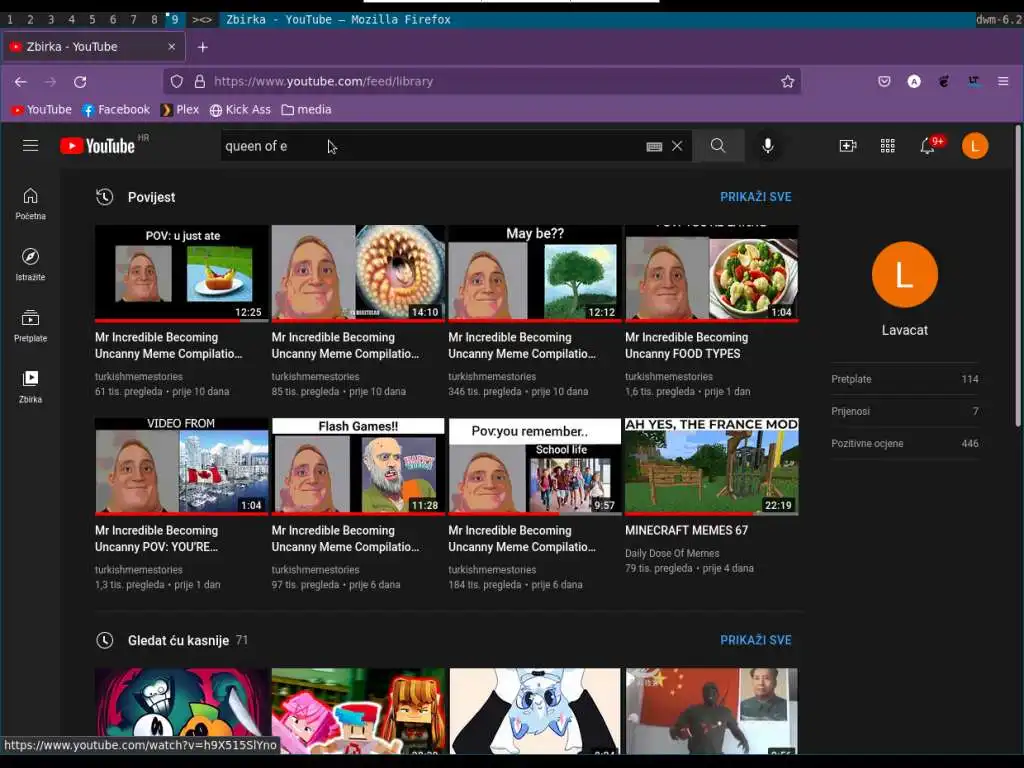The width and height of the screenshot is (1024, 768).
Task: Click the page vertical scrollbar
Action: click(x=1017, y=278)
